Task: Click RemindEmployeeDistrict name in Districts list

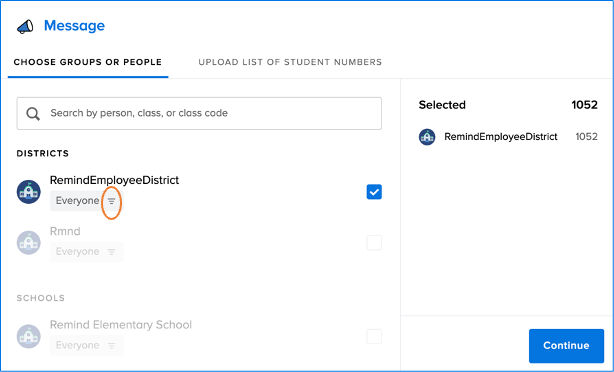Action: coord(114,180)
